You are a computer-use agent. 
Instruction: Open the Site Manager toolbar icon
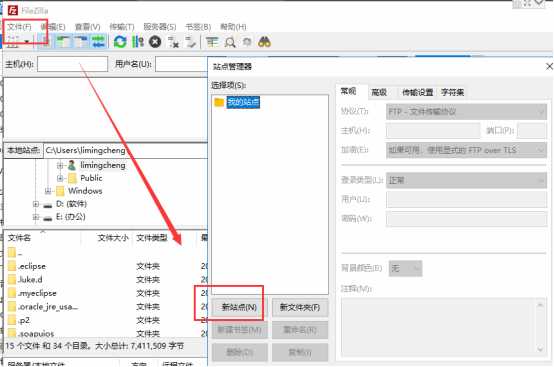13,42
